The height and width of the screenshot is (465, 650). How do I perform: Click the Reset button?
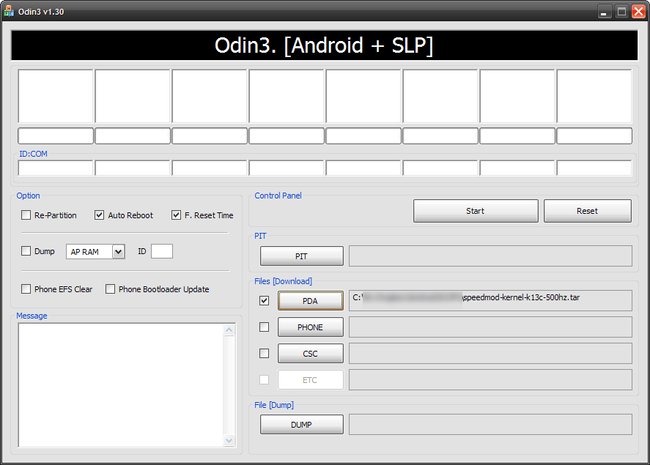(587, 211)
